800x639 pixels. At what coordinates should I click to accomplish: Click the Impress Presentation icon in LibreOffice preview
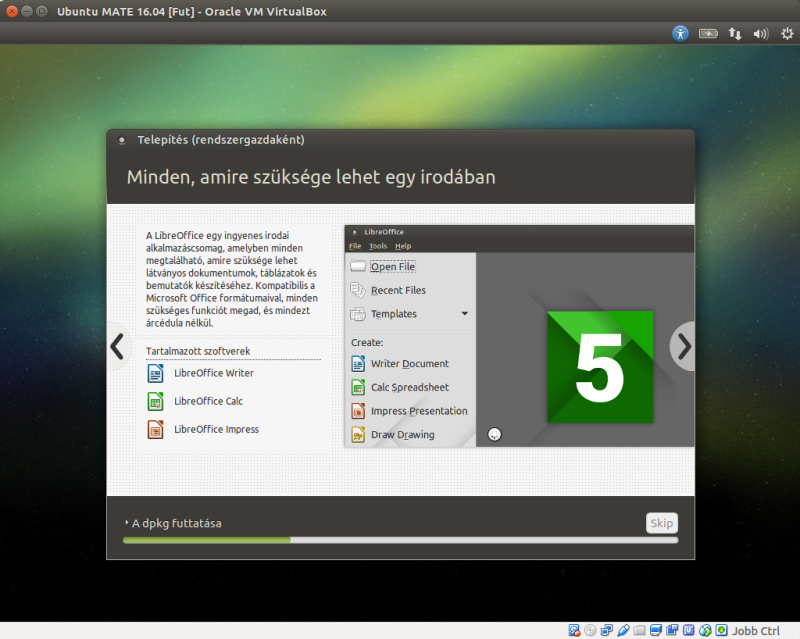358,411
